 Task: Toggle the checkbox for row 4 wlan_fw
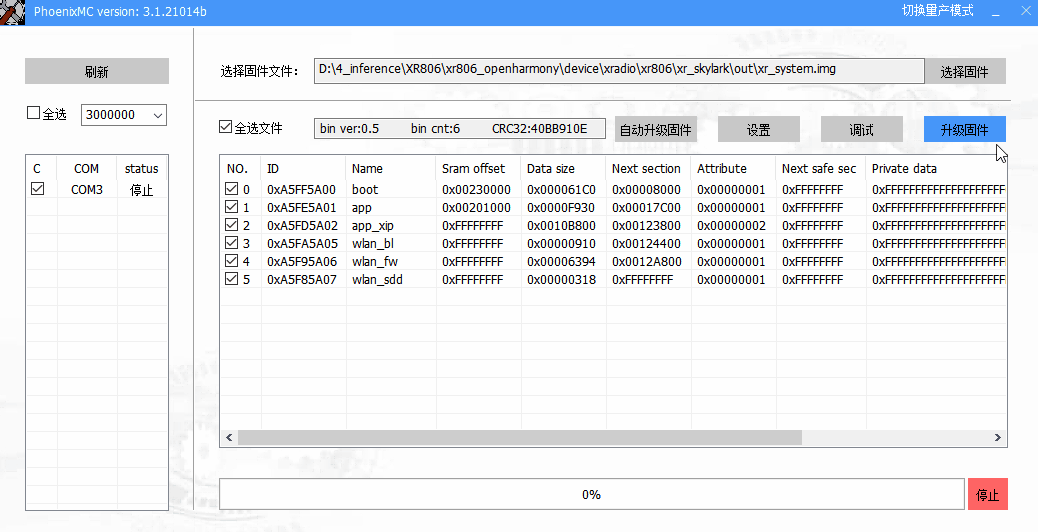231,261
